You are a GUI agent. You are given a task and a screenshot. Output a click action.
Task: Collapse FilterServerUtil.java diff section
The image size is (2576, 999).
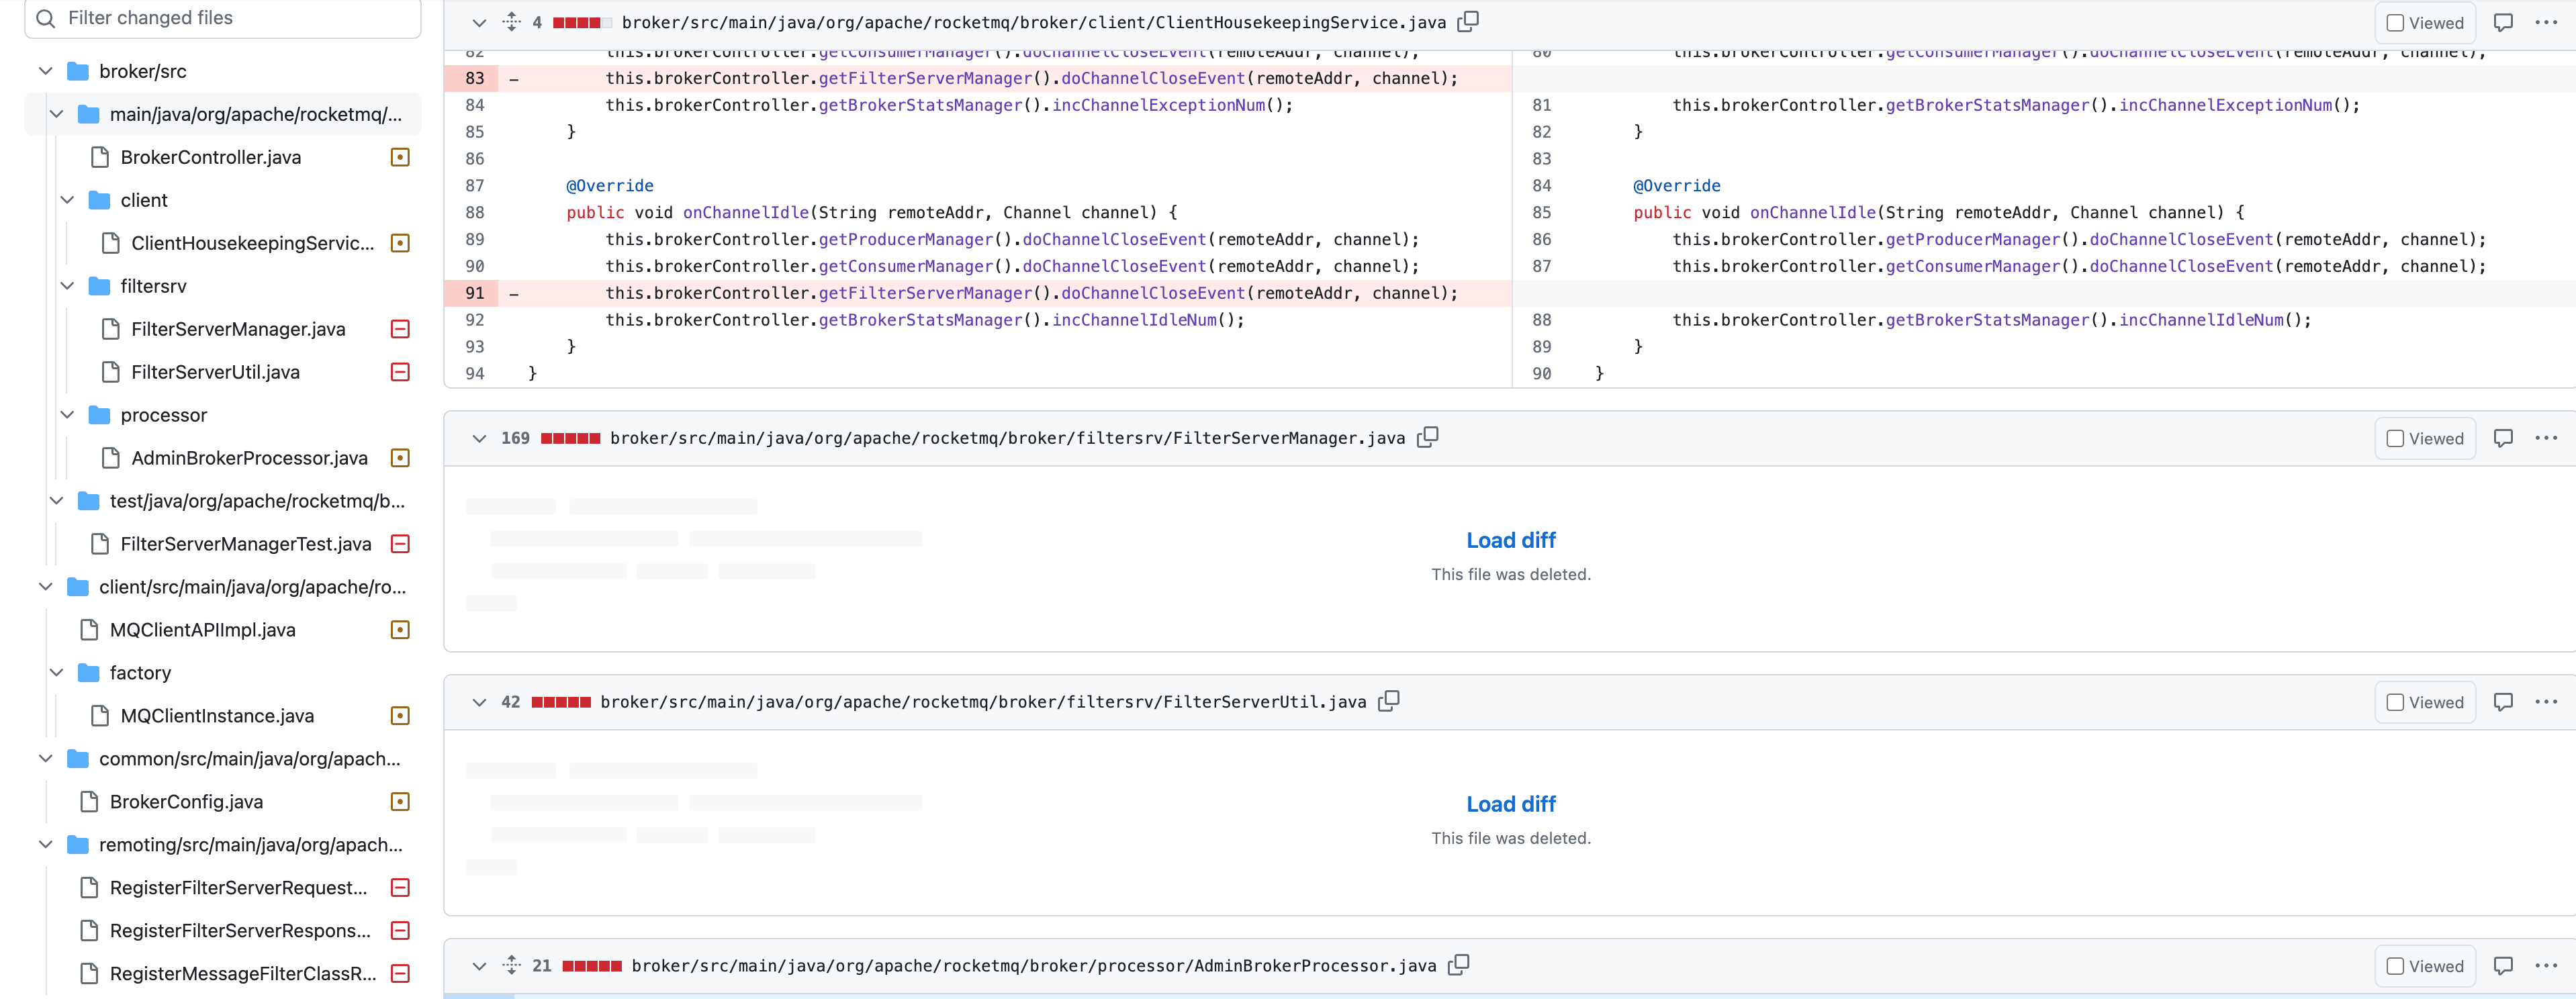pyautogui.click(x=479, y=702)
